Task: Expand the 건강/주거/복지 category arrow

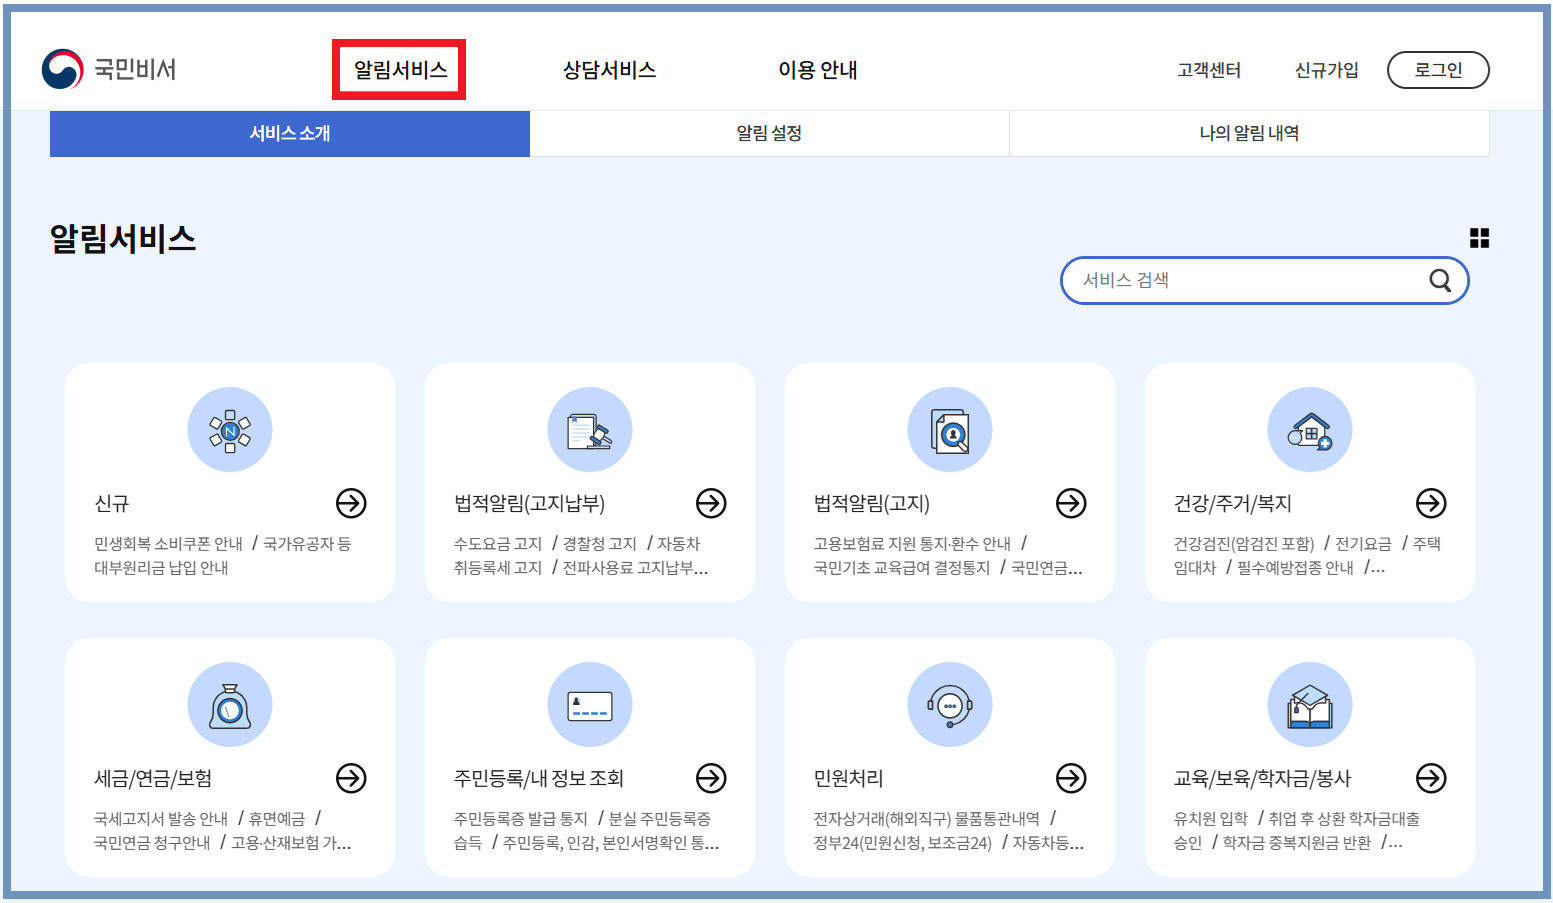Action: pos(1431,504)
